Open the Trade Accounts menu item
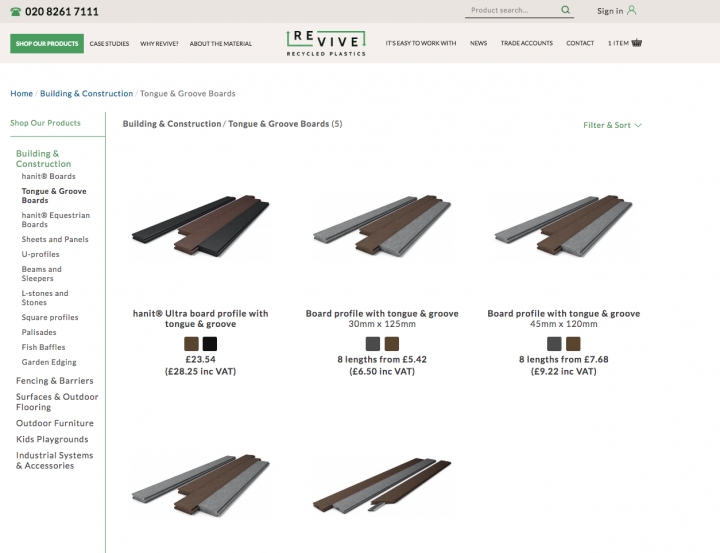 pyautogui.click(x=526, y=43)
